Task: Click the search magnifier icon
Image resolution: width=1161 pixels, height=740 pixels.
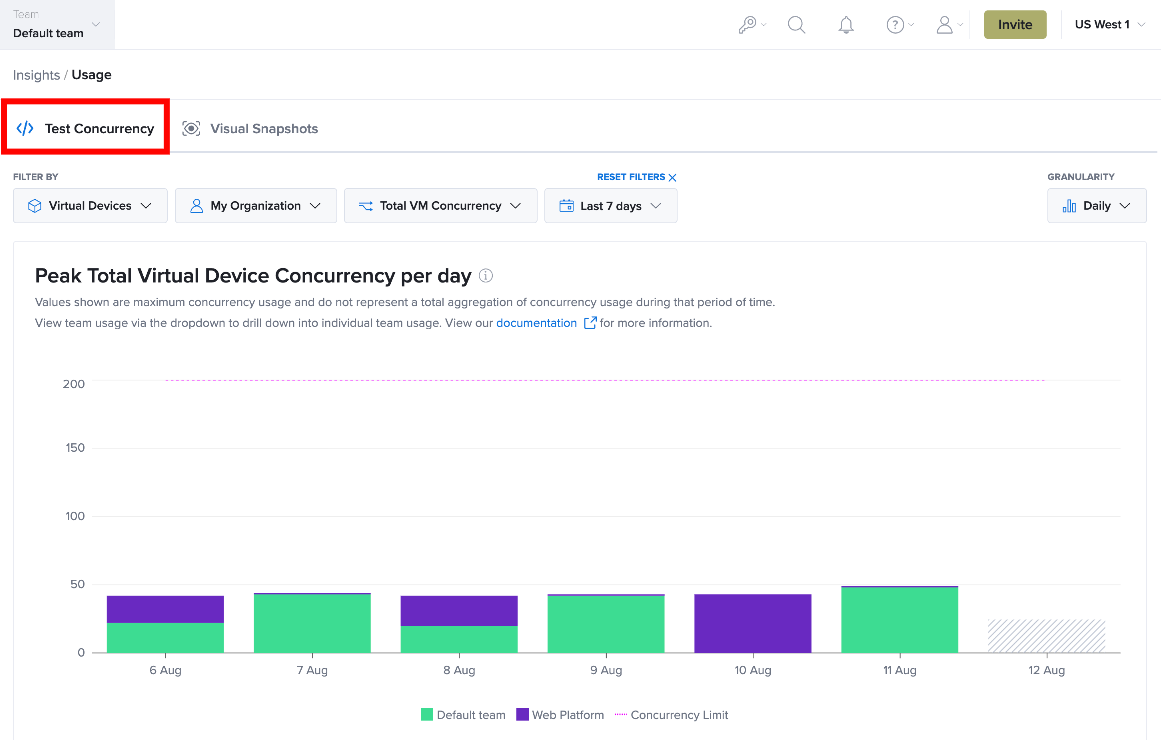Action: click(797, 25)
